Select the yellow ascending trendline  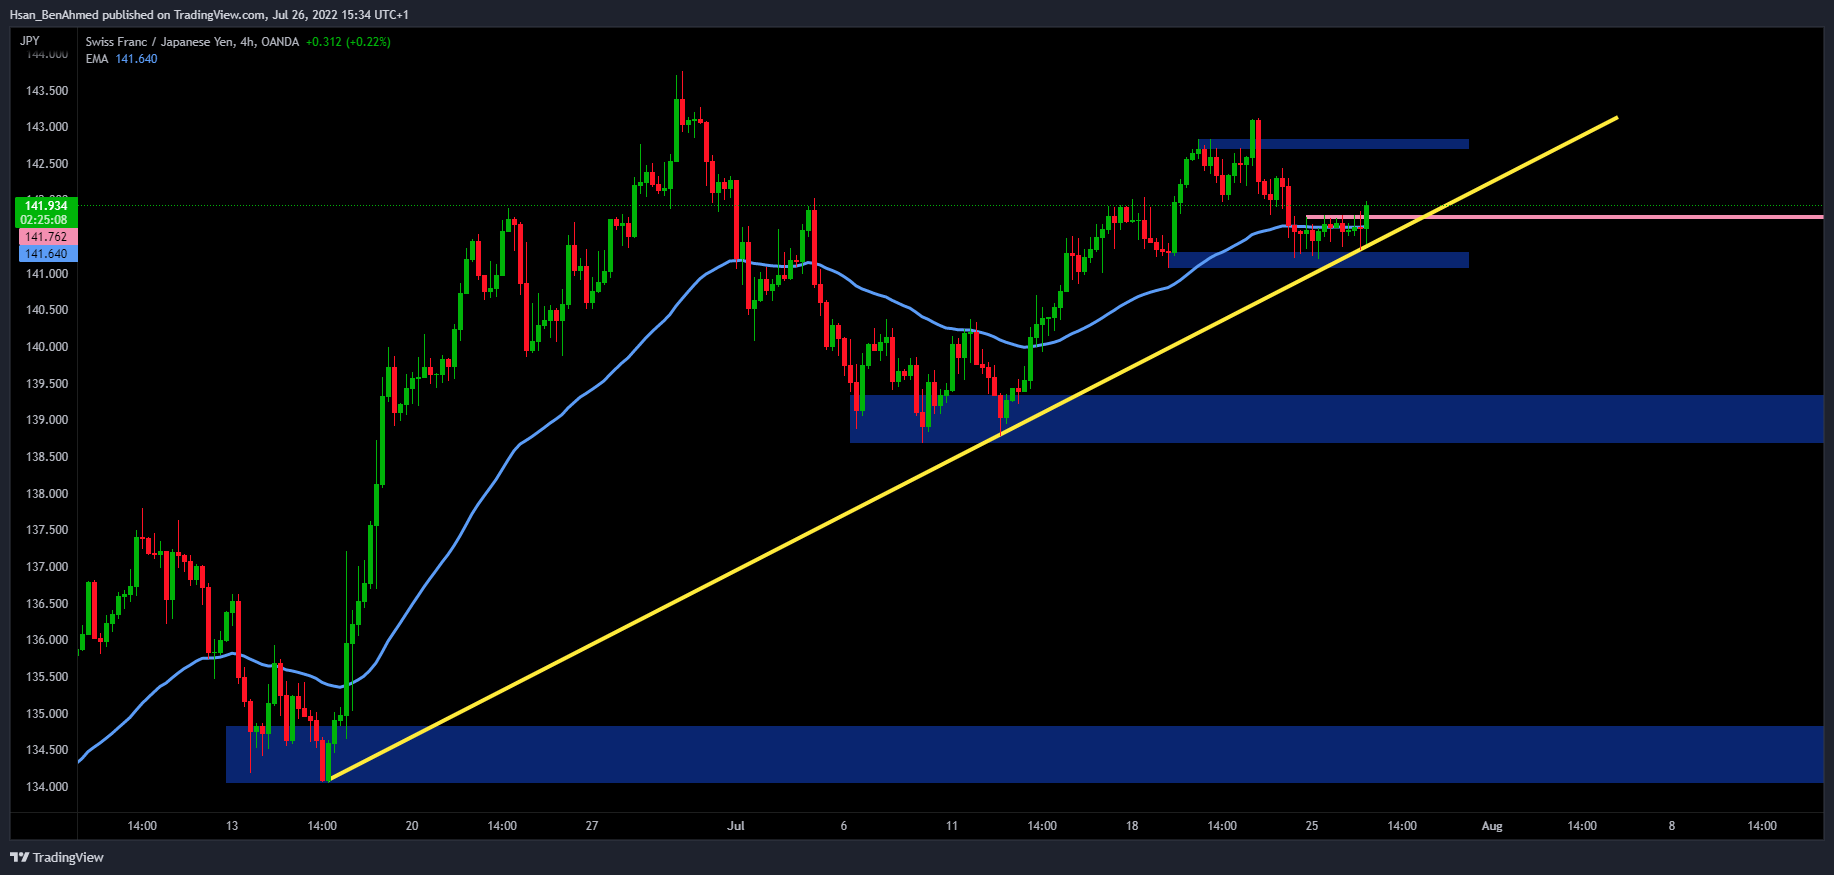[973, 449]
